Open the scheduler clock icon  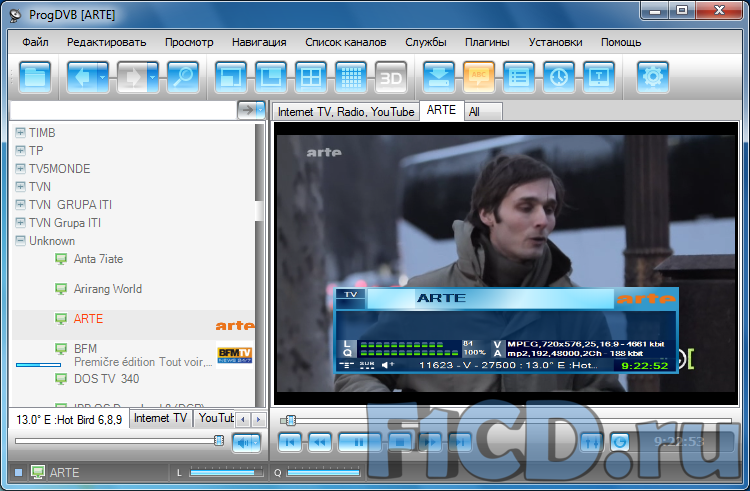pos(559,77)
